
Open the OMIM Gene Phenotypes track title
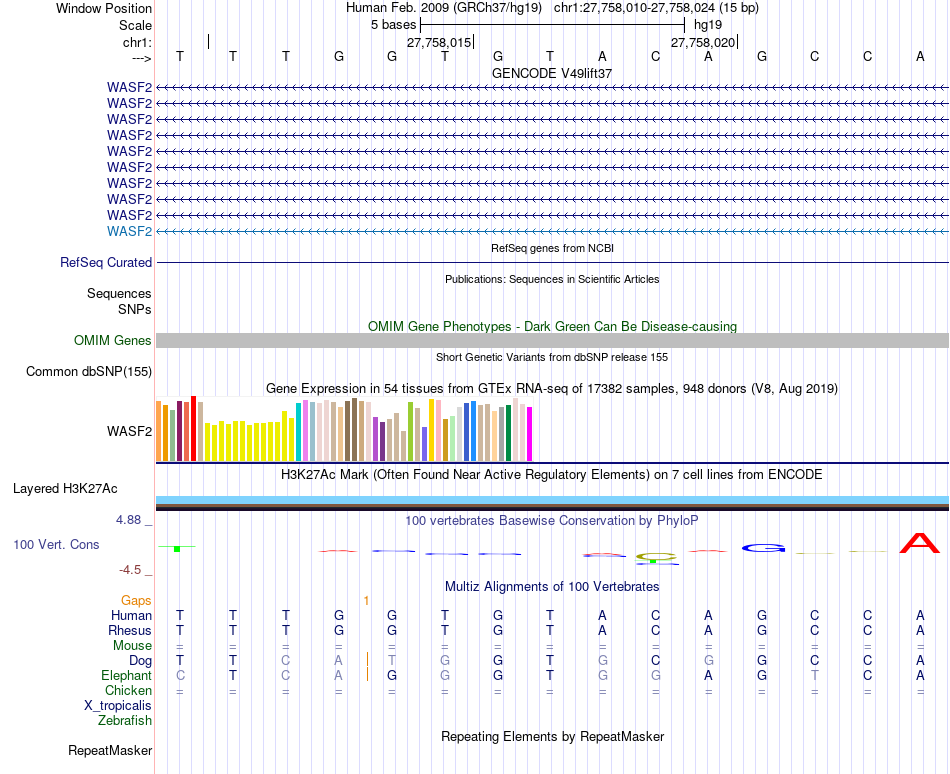552,326
